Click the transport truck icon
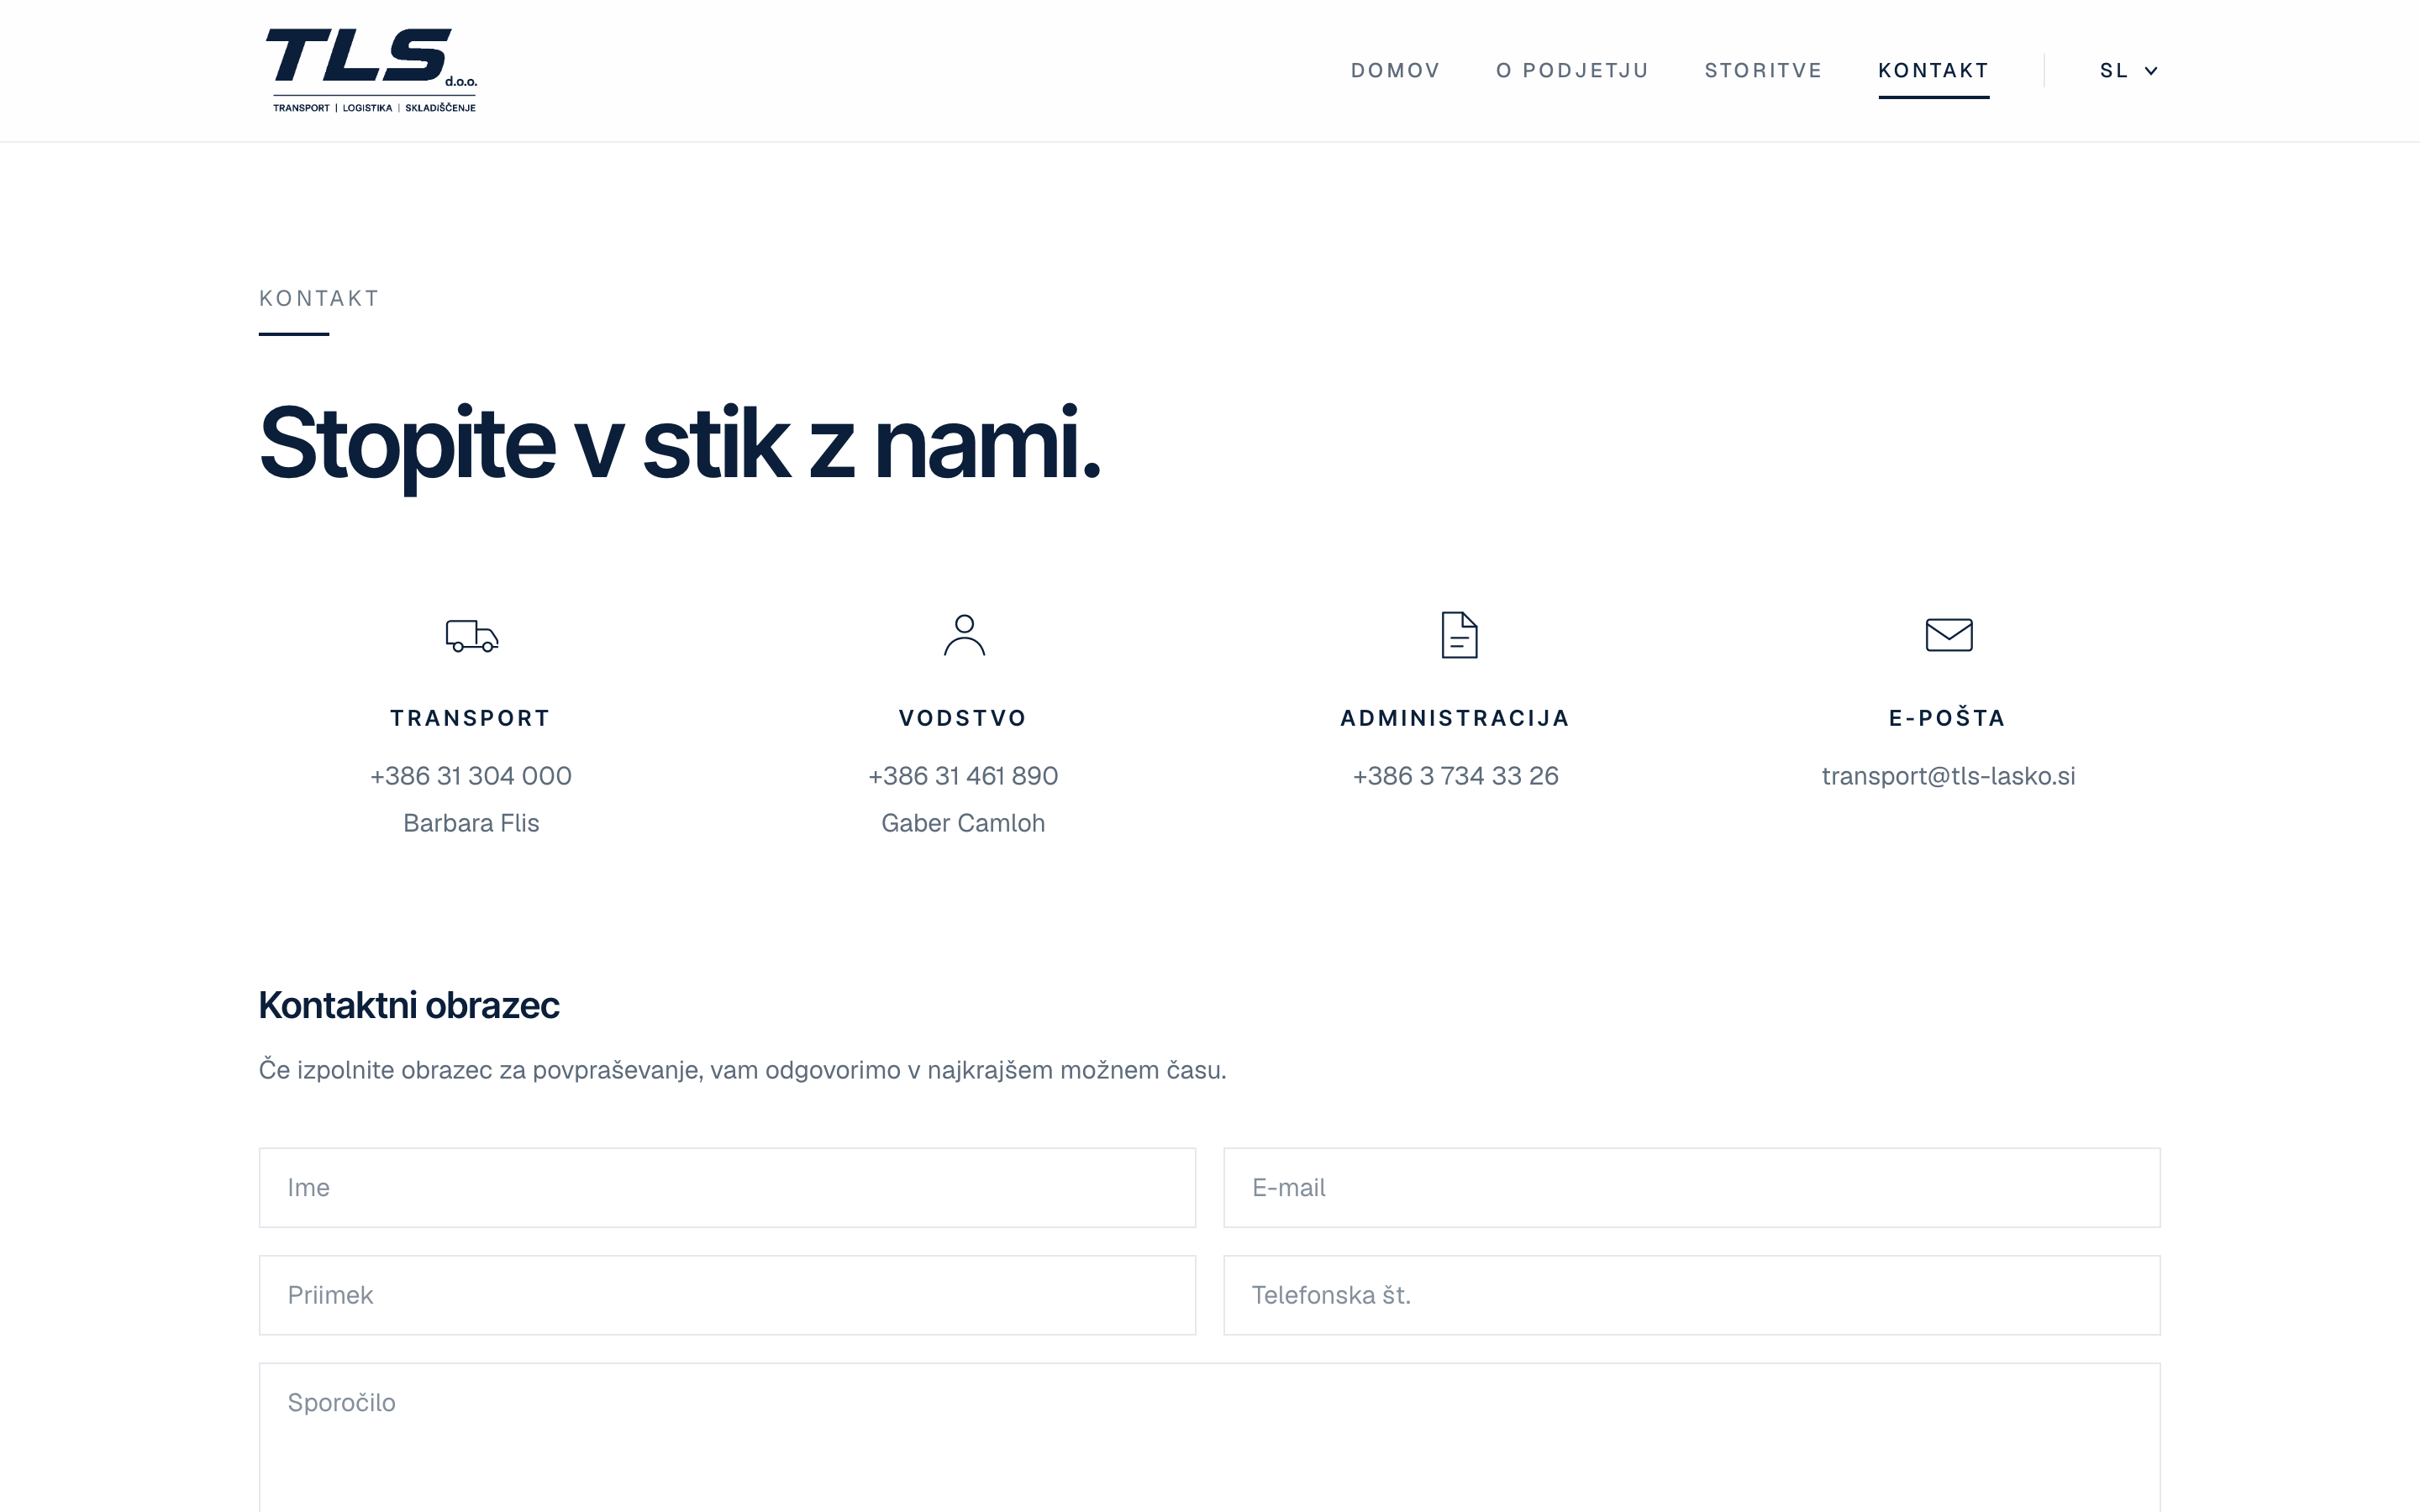 tap(472, 635)
